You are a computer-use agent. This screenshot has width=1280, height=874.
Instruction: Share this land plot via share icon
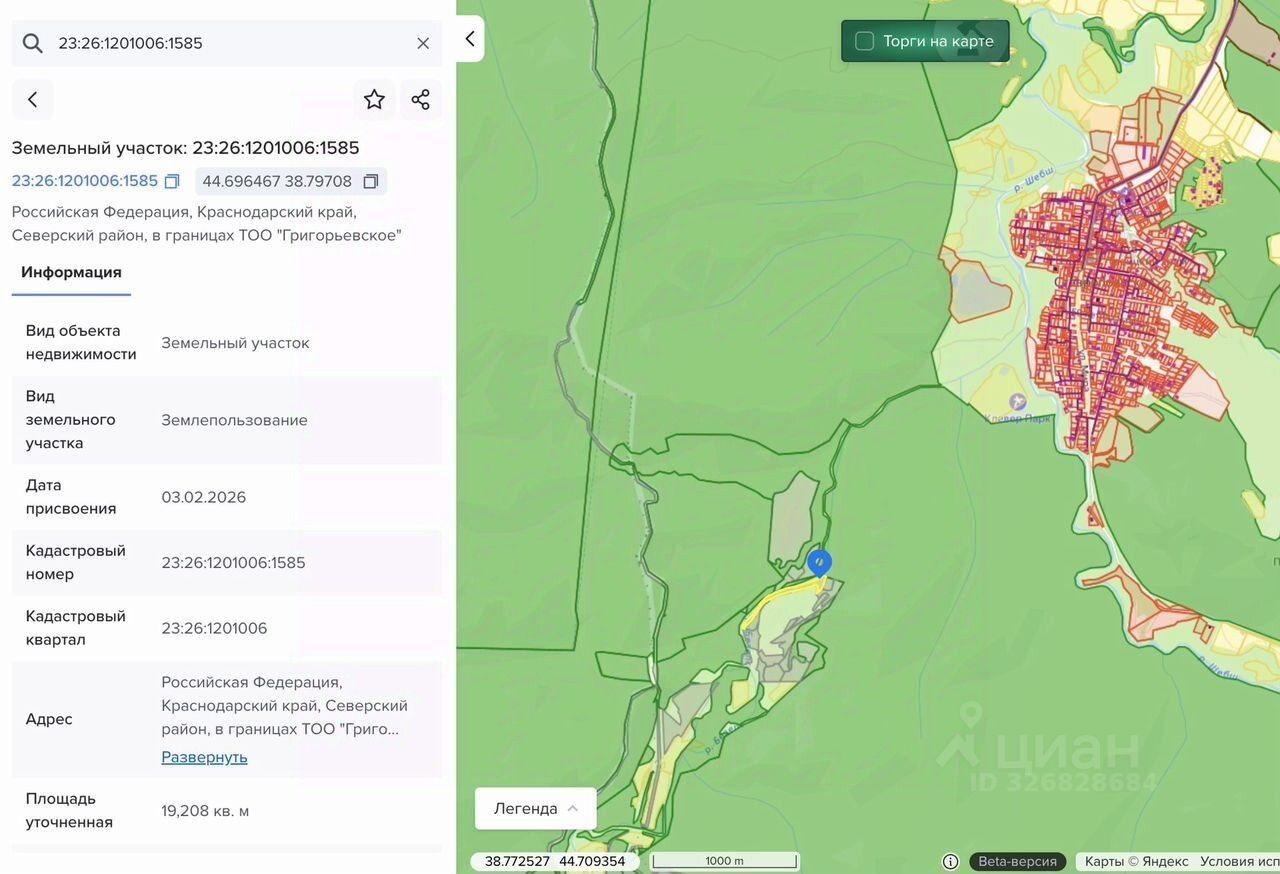[421, 100]
